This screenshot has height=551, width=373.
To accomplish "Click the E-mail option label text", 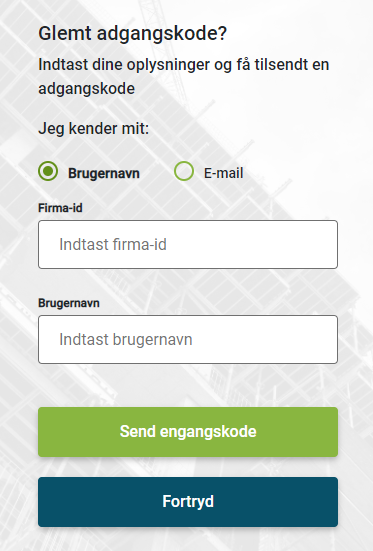I will [224, 173].
